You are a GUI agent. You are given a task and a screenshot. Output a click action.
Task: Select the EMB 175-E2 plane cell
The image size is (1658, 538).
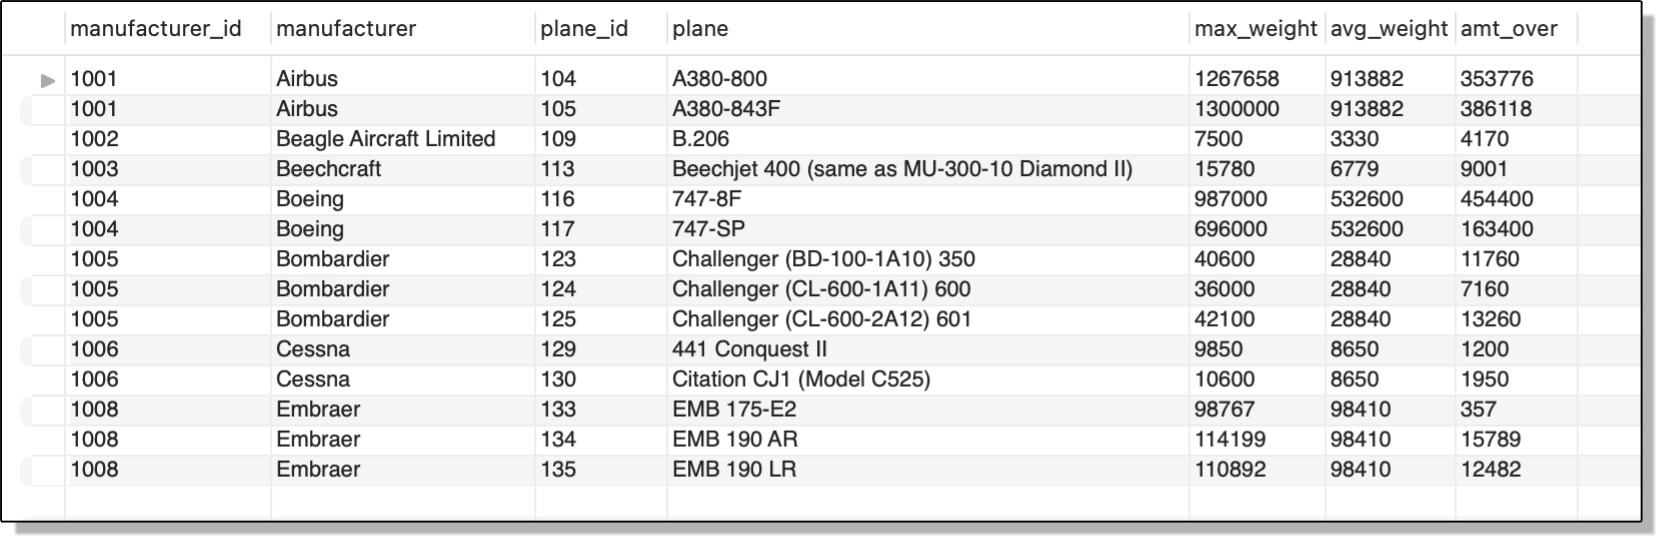(x=928, y=409)
